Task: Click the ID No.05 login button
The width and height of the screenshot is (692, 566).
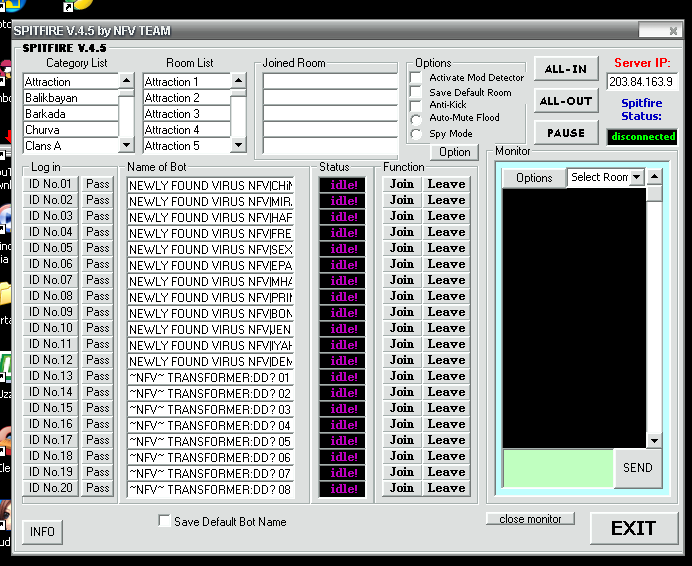Action: pyautogui.click(x=50, y=248)
